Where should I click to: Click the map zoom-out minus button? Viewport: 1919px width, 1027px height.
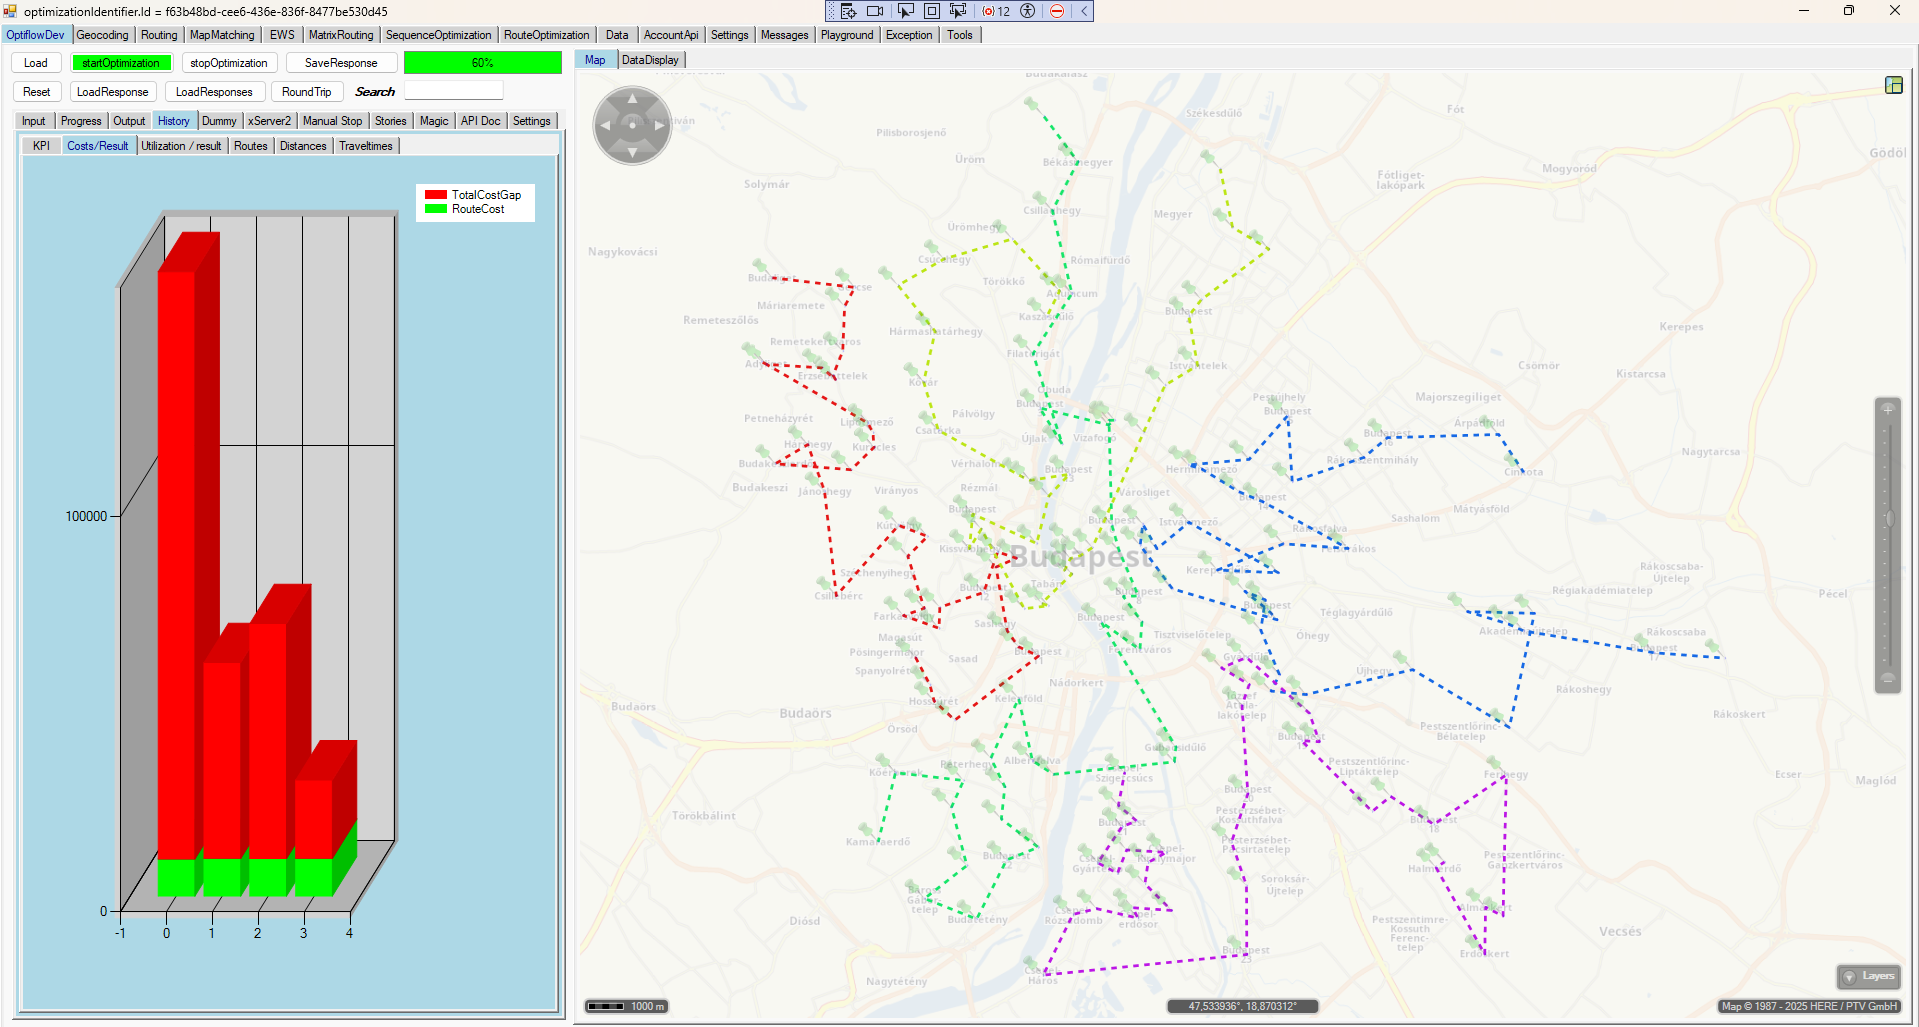click(1887, 679)
